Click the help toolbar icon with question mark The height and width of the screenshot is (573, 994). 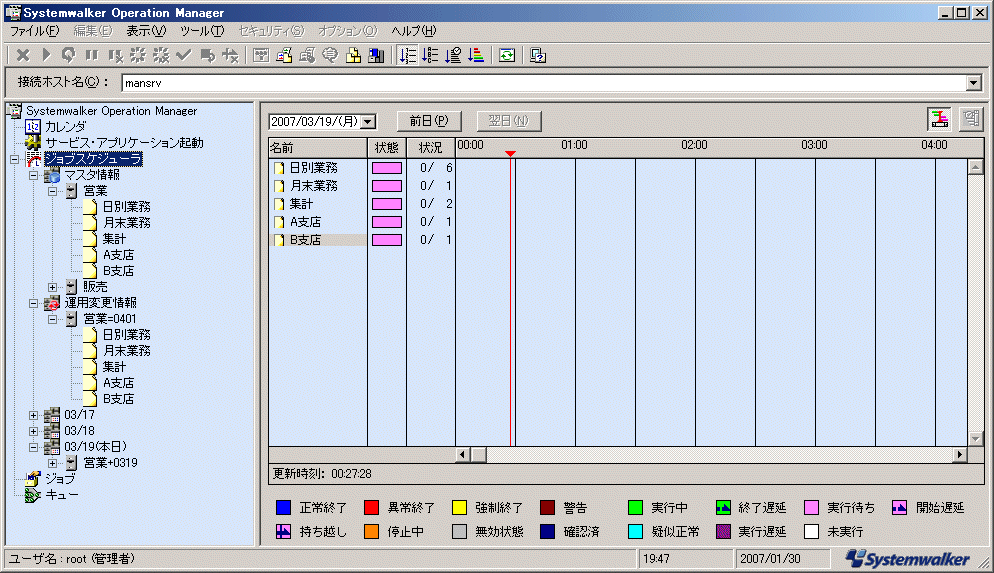coord(538,56)
